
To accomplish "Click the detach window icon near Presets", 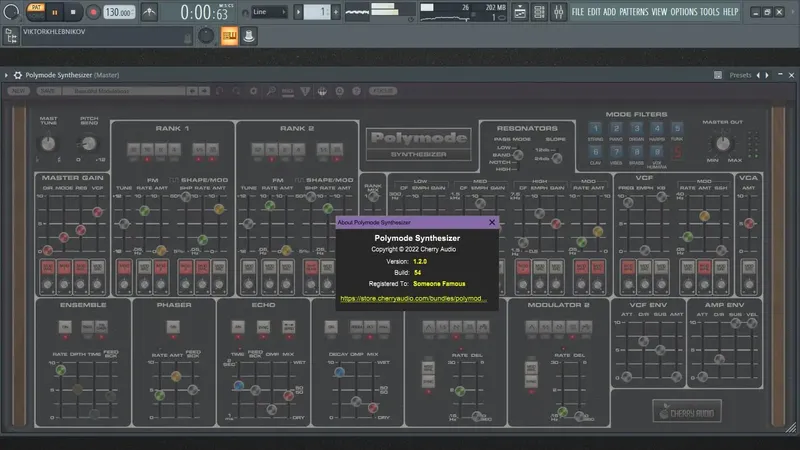I will (x=718, y=75).
